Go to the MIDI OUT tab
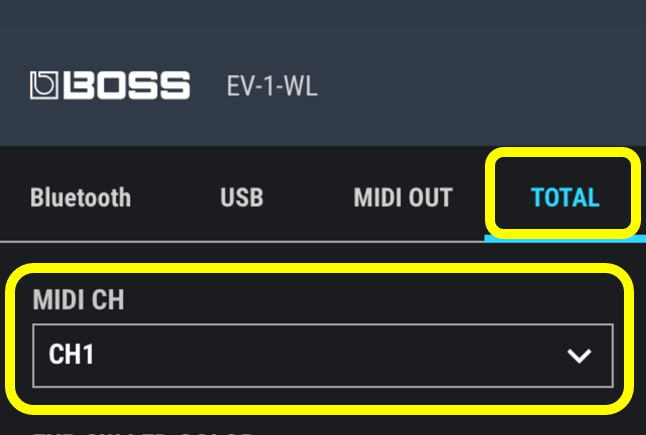Viewport: 646px width, 435px height. [x=403, y=197]
